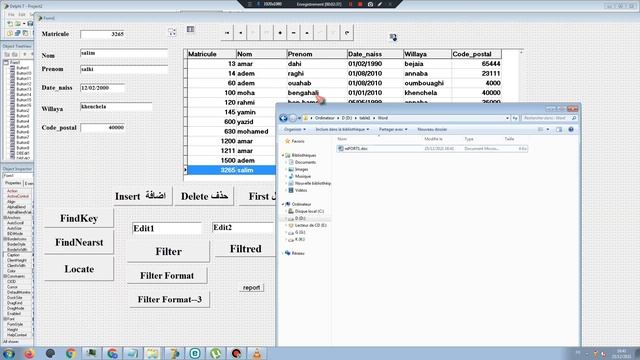Viewport: 640px width, 360px height.
Task: Go back in Explorer window
Action: (x=284, y=118)
